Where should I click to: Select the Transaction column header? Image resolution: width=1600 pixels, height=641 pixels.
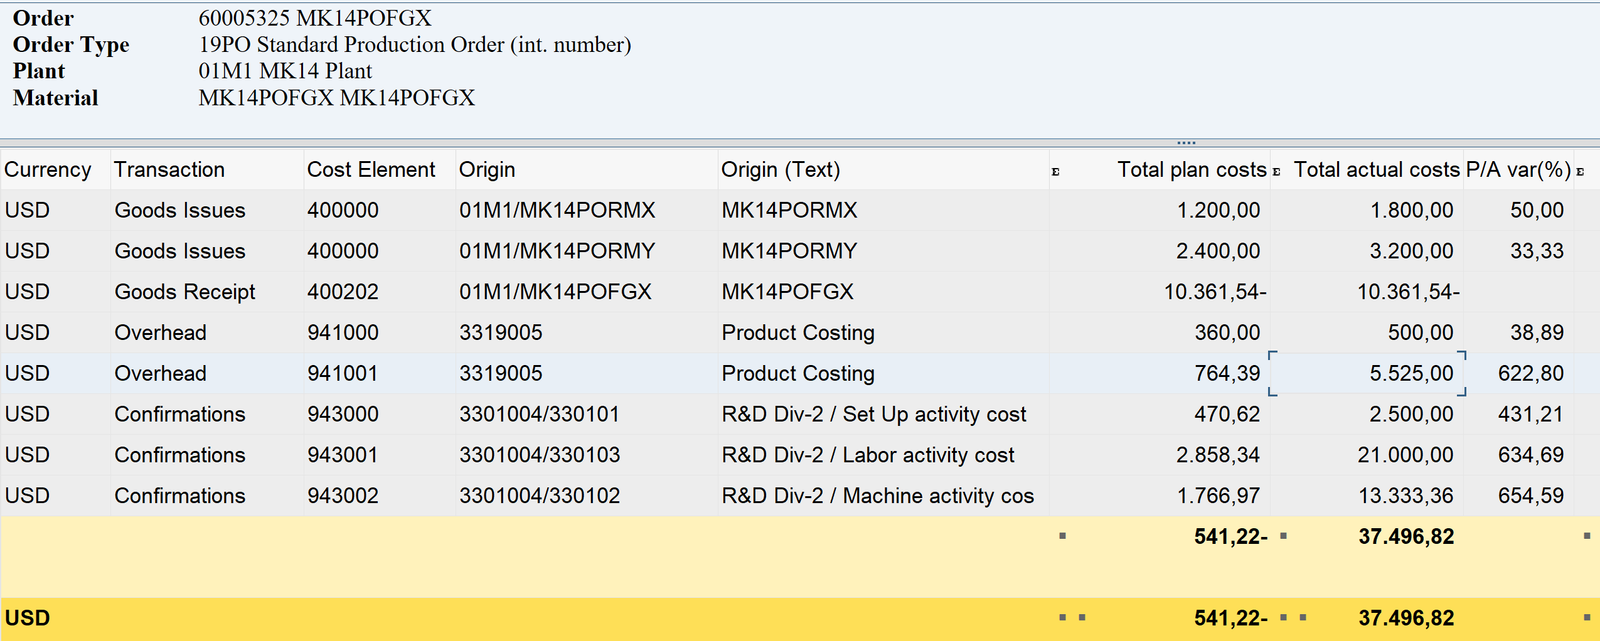click(169, 170)
